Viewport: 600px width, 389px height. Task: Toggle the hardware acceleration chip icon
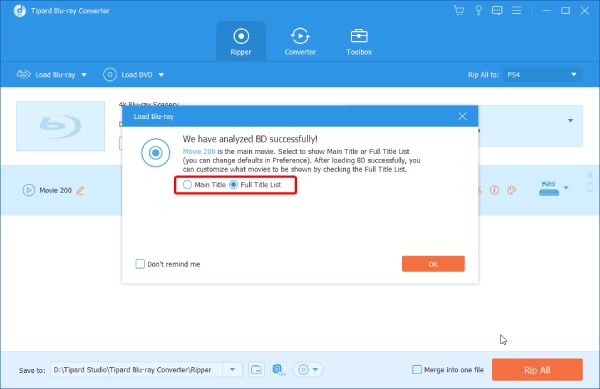pos(278,369)
